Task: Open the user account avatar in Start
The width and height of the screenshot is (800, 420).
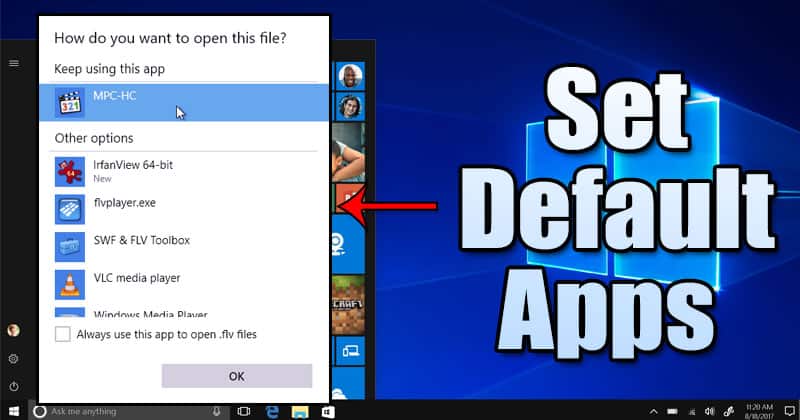Action: tap(14, 330)
